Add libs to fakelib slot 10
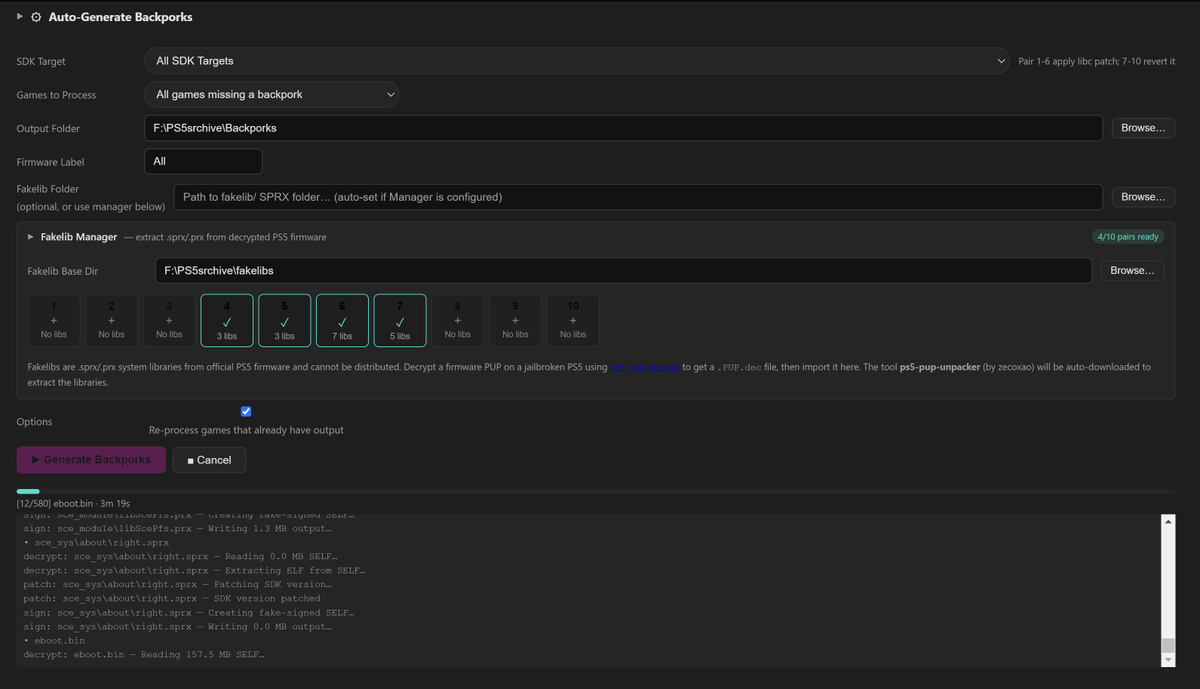The height and width of the screenshot is (689, 1200). click(573, 320)
